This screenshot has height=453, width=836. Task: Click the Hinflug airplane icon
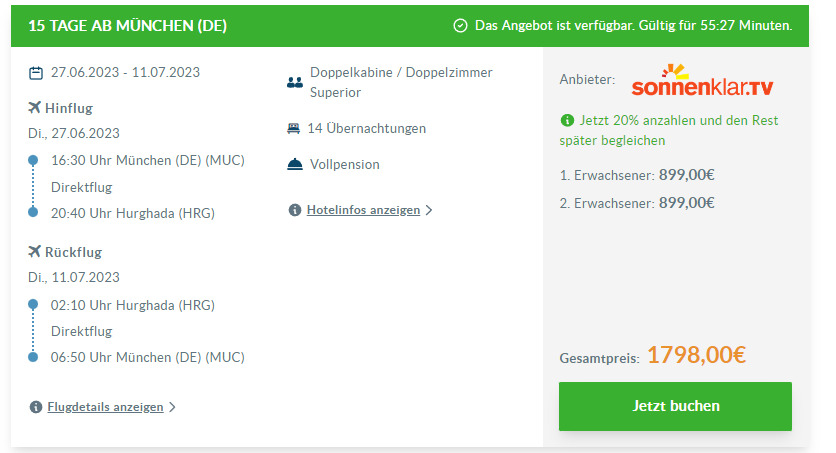pyautogui.click(x=34, y=108)
